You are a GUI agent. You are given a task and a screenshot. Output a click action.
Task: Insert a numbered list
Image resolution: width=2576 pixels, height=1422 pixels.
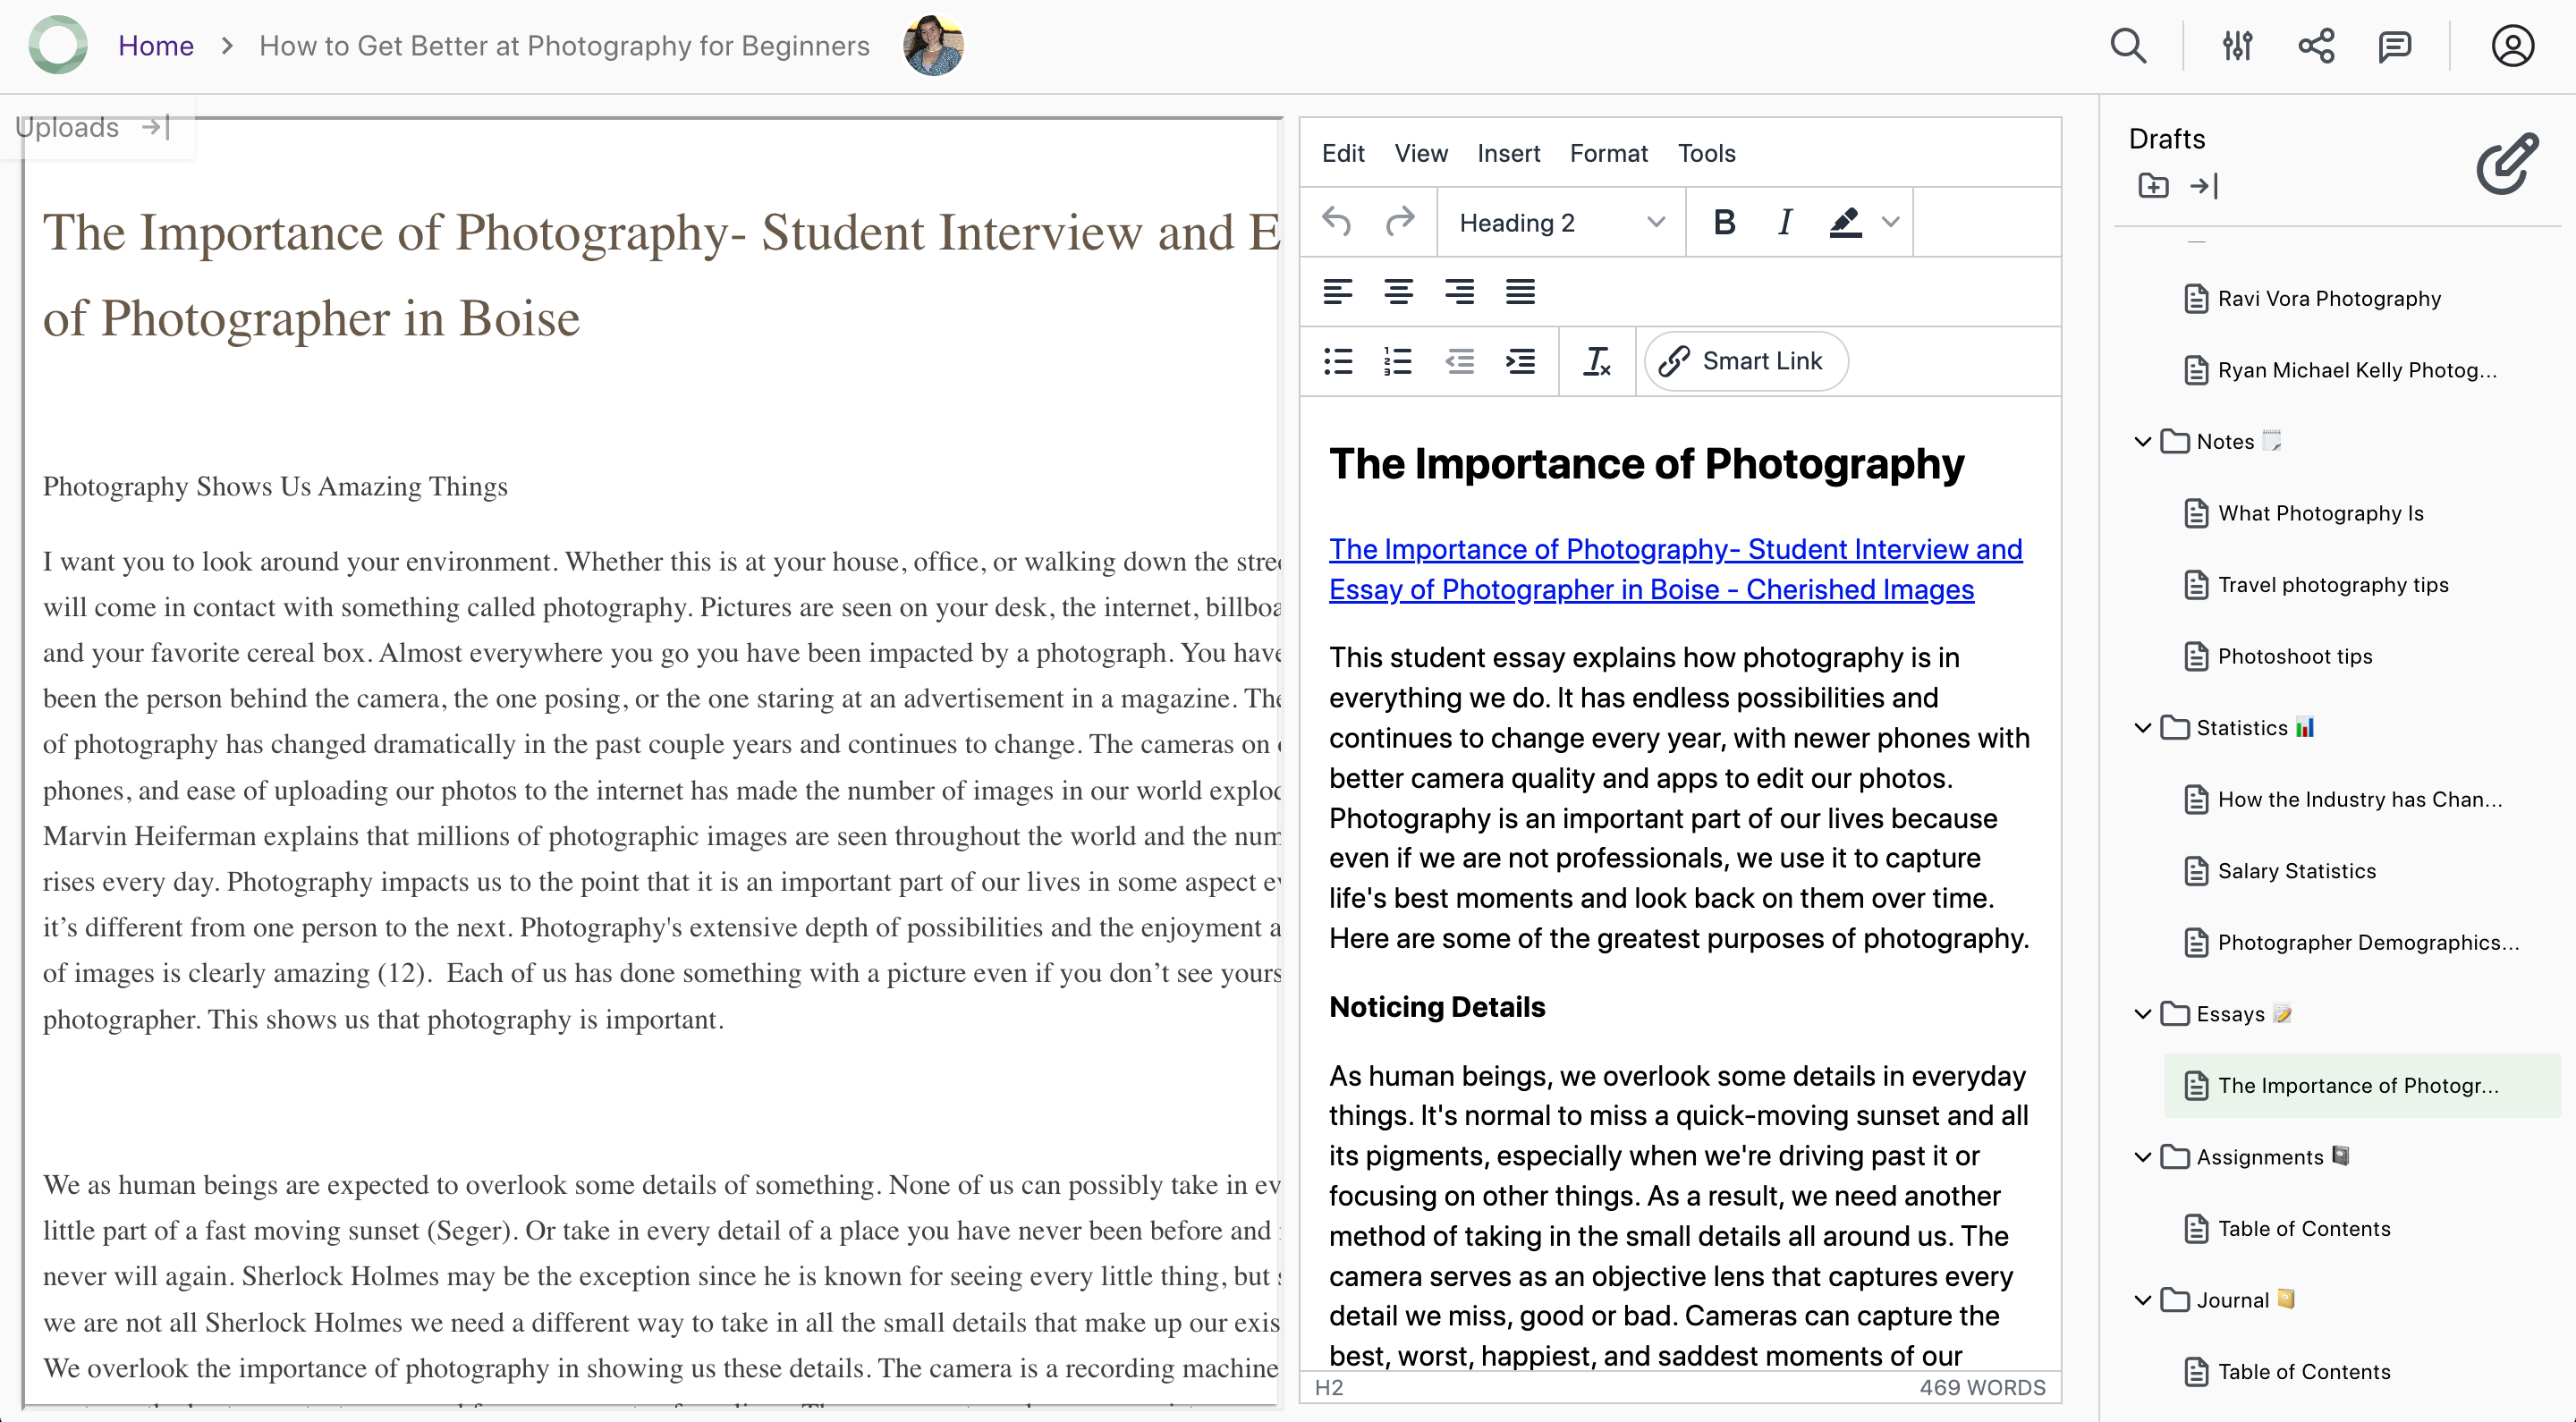pos(1398,361)
